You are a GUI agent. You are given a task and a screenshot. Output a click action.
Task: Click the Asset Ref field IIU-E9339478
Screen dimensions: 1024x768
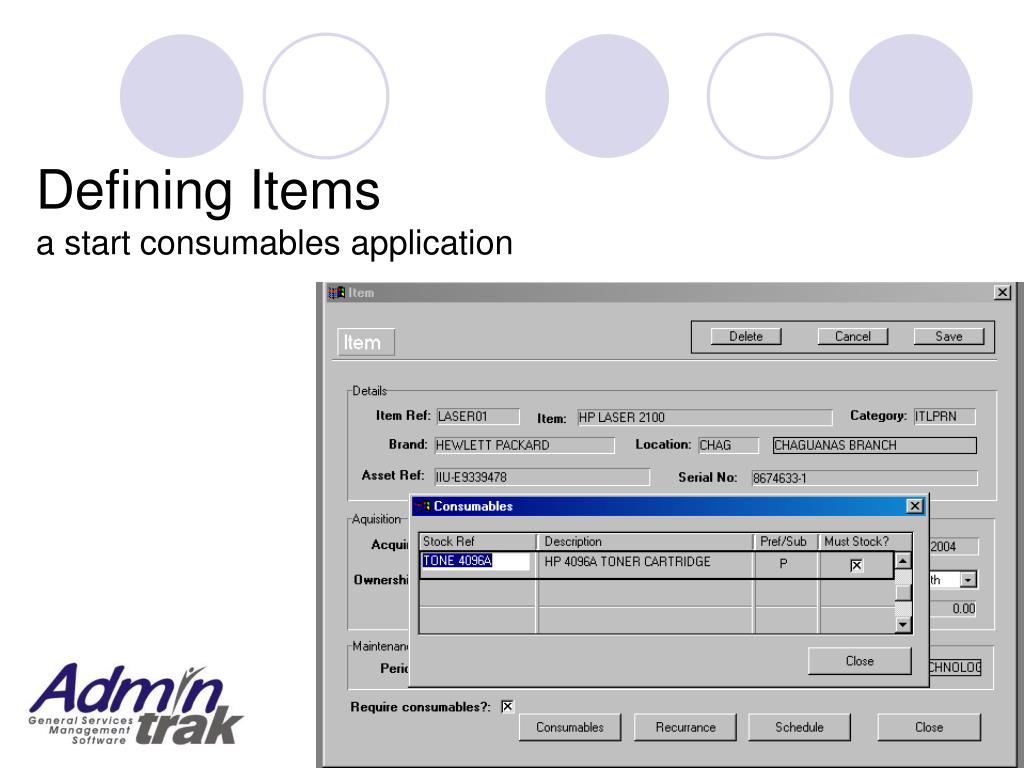(x=542, y=477)
